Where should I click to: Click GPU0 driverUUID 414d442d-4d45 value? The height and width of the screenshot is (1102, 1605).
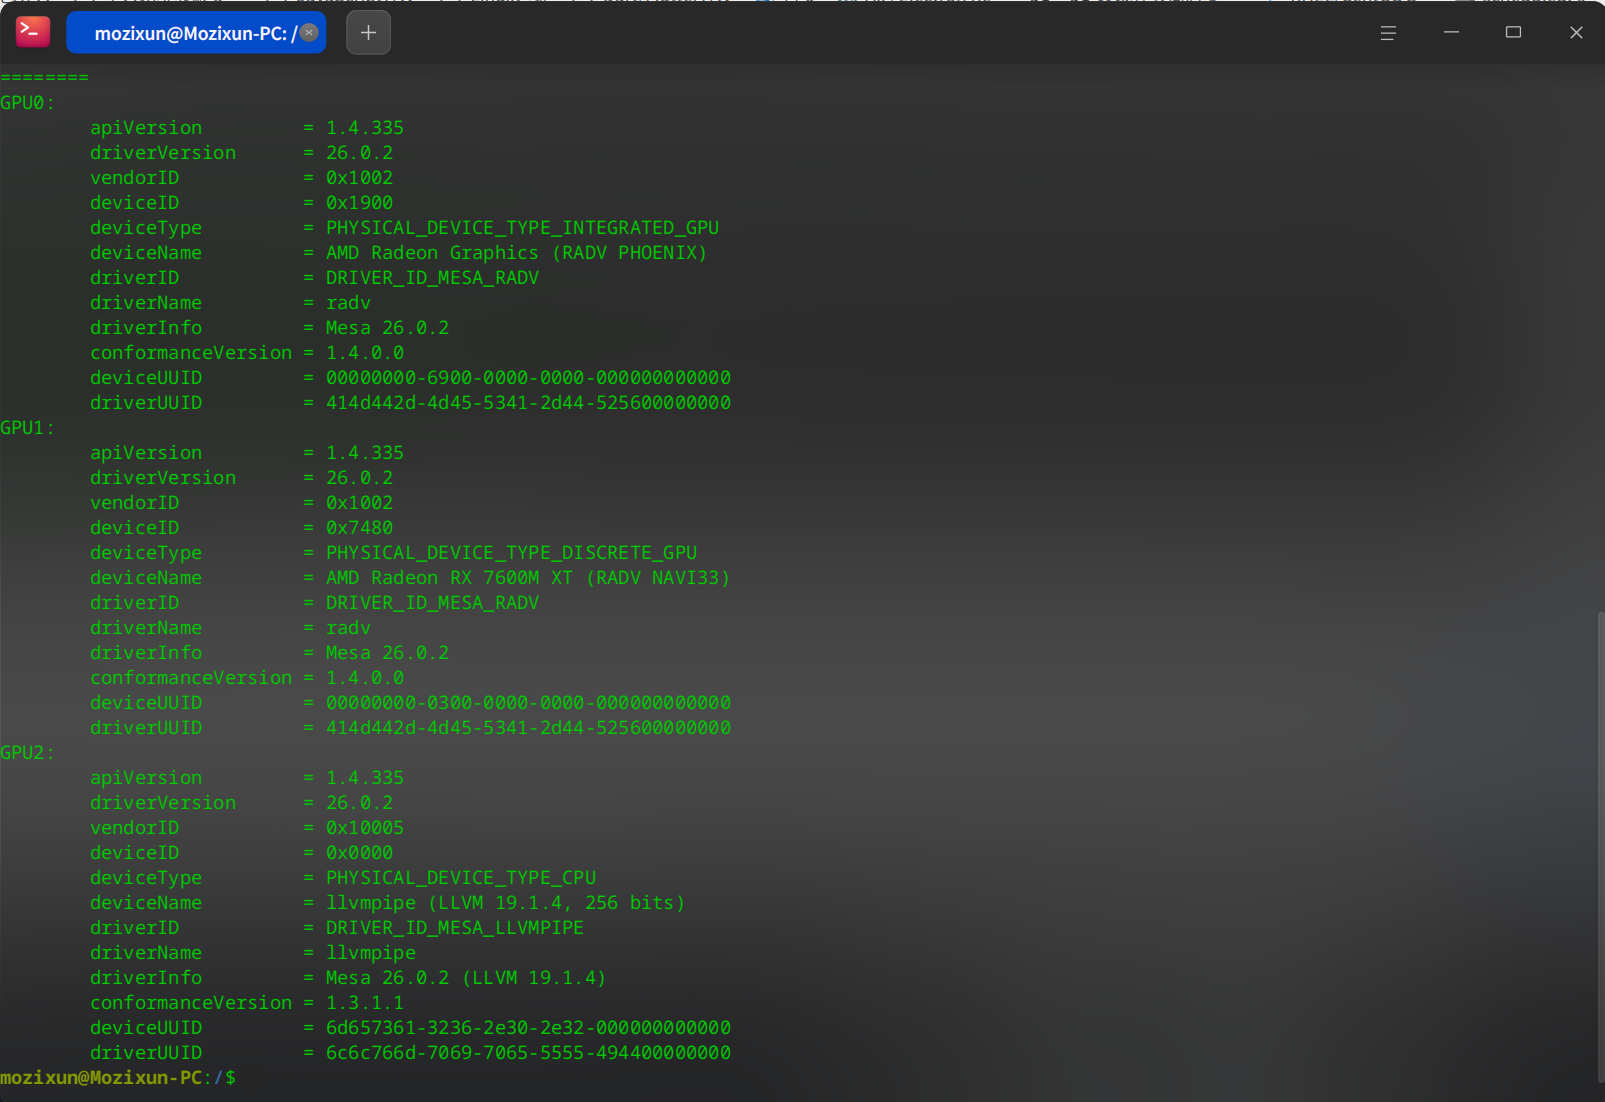coord(528,403)
